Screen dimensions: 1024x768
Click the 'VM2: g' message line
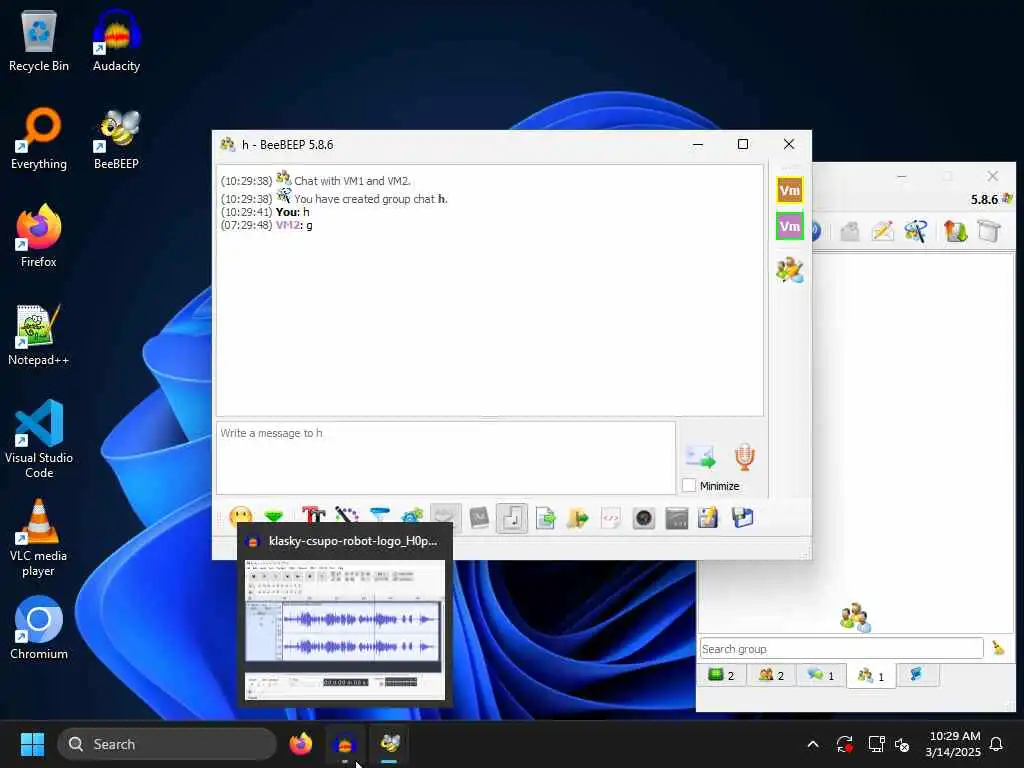[266, 225]
